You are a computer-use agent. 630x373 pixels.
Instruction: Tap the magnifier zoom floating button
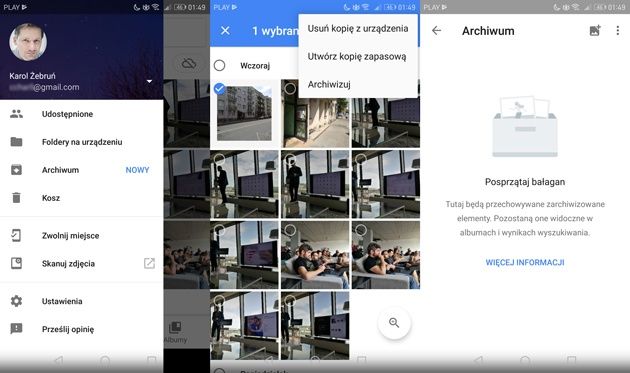click(x=394, y=323)
